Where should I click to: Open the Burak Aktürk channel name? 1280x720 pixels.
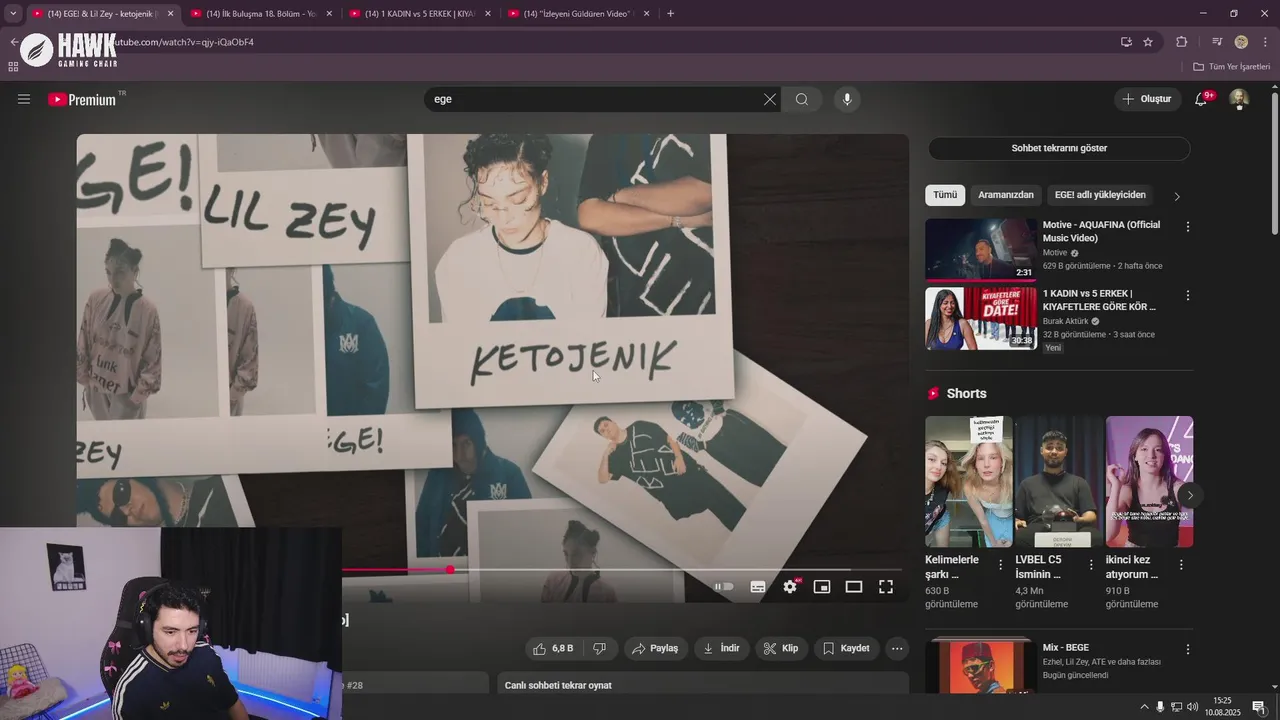[1066, 321]
